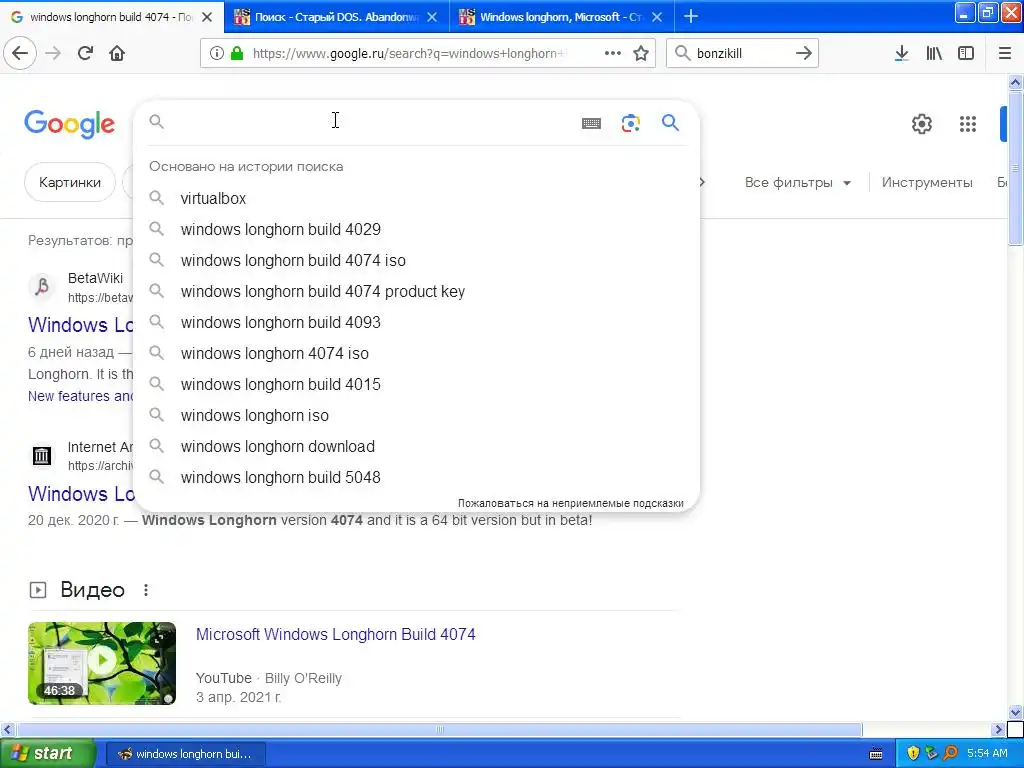
Task: Open the Windows start menu
Action: click(48, 753)
